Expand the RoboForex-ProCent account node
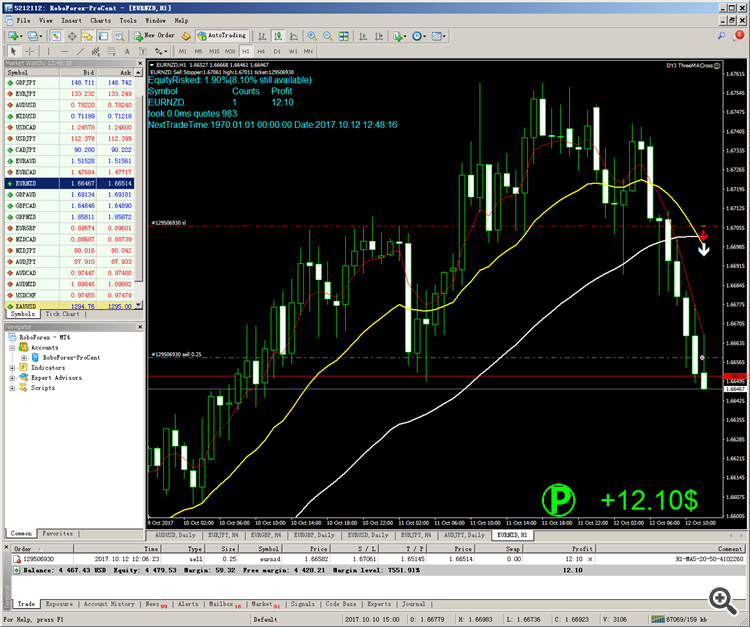The width and height of the screenshot is (750, 627). tap(24, 358)
